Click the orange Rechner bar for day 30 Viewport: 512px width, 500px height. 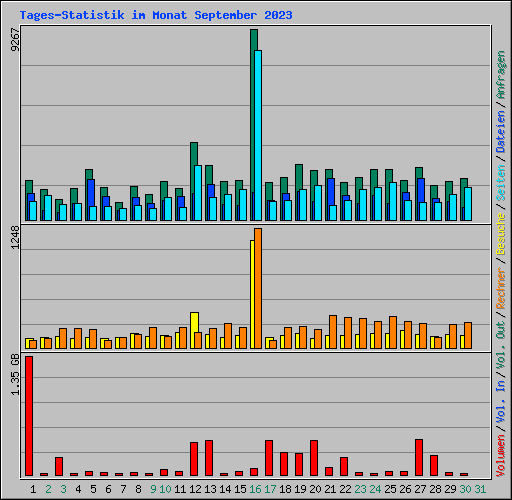[468, 335]
